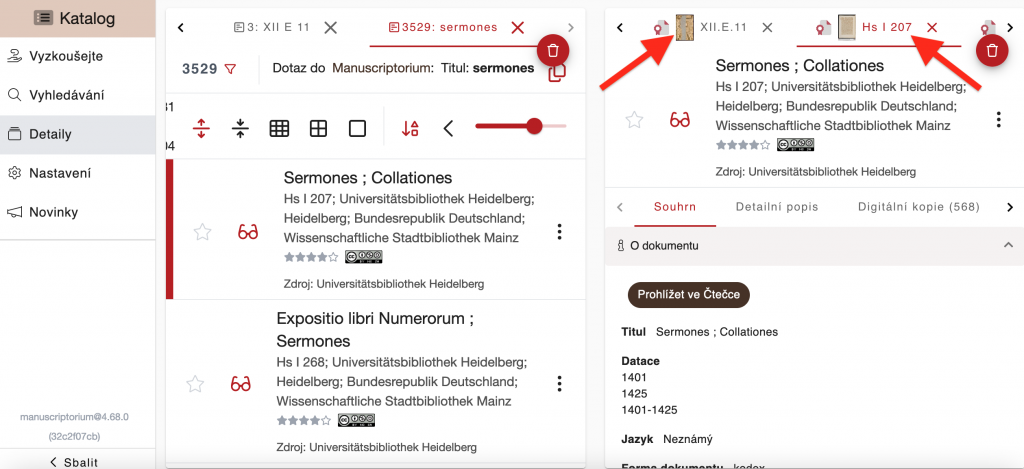Screen dimensions: 1024x469
Task: Click the collapse rows icon in toolbar
Action: pos(240,128)
